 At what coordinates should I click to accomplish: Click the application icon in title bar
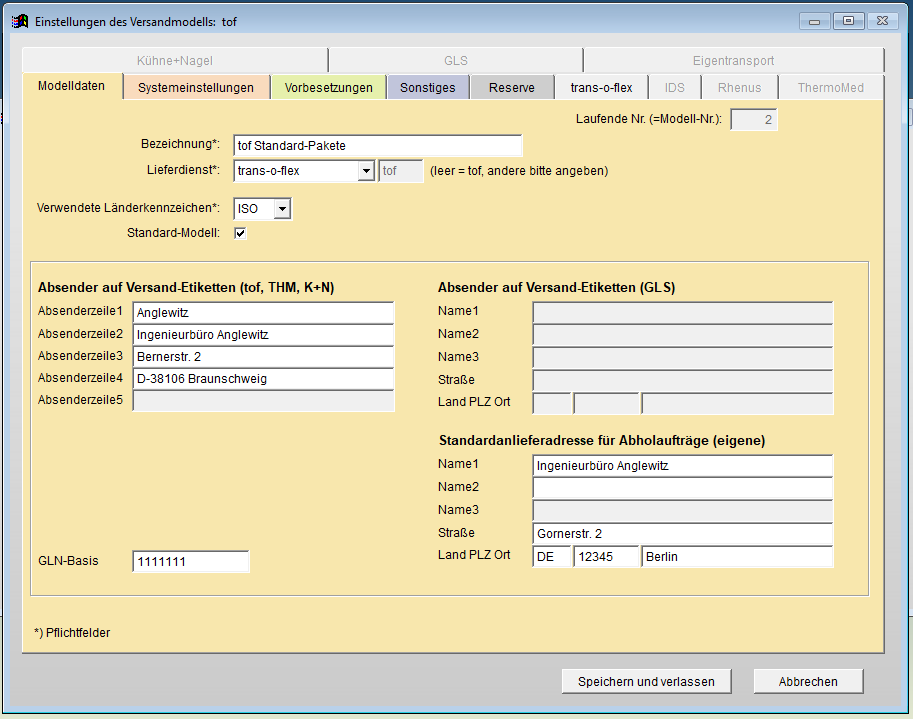pyautogui.click(x=19, y=21)
